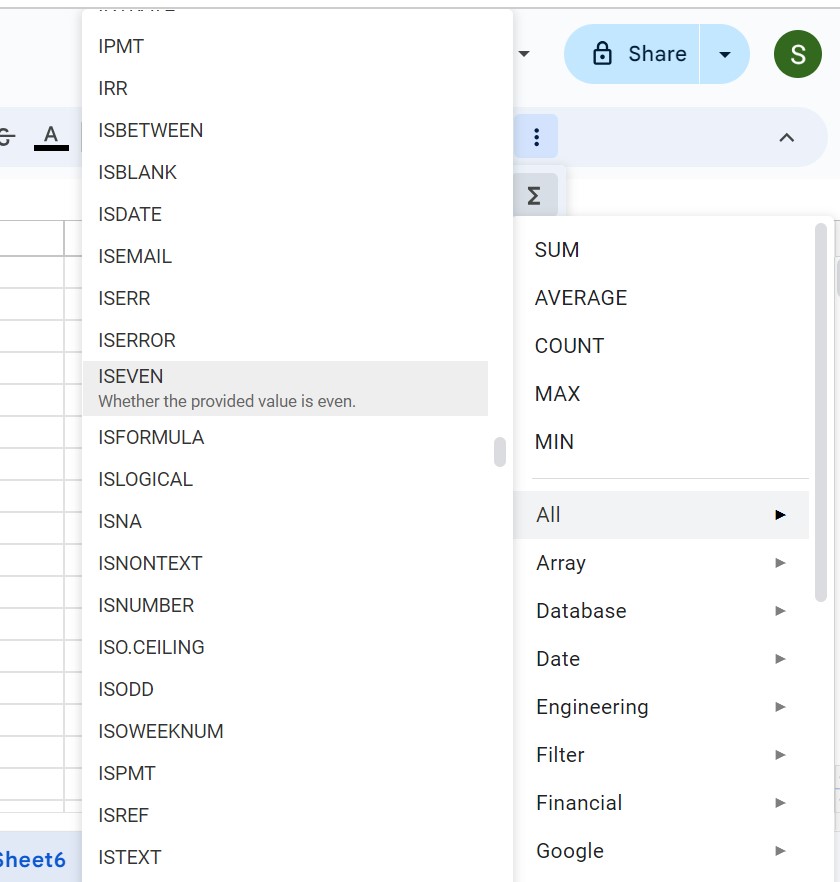Select the ISODD function

click(x=285, y=690)
